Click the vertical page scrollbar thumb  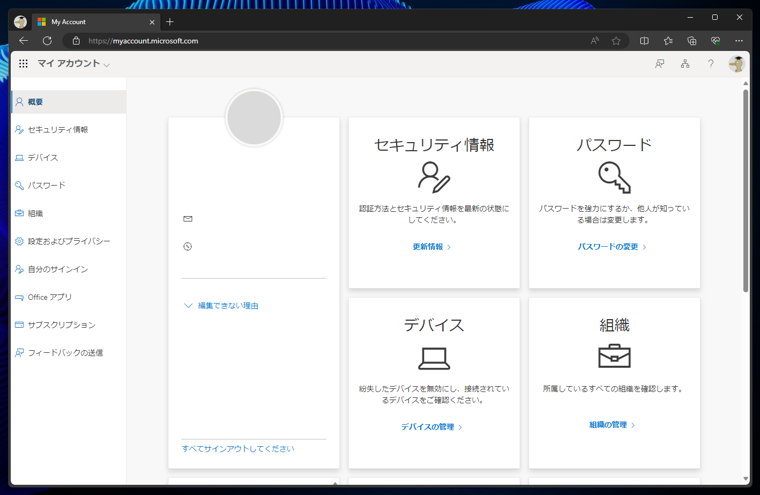pyautogui.click(x=745, y=191)
